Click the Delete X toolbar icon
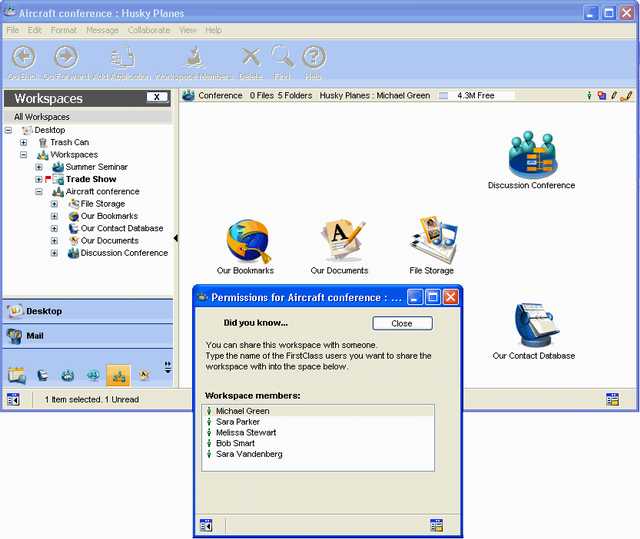Screen dimensions: 640x539 251,58
